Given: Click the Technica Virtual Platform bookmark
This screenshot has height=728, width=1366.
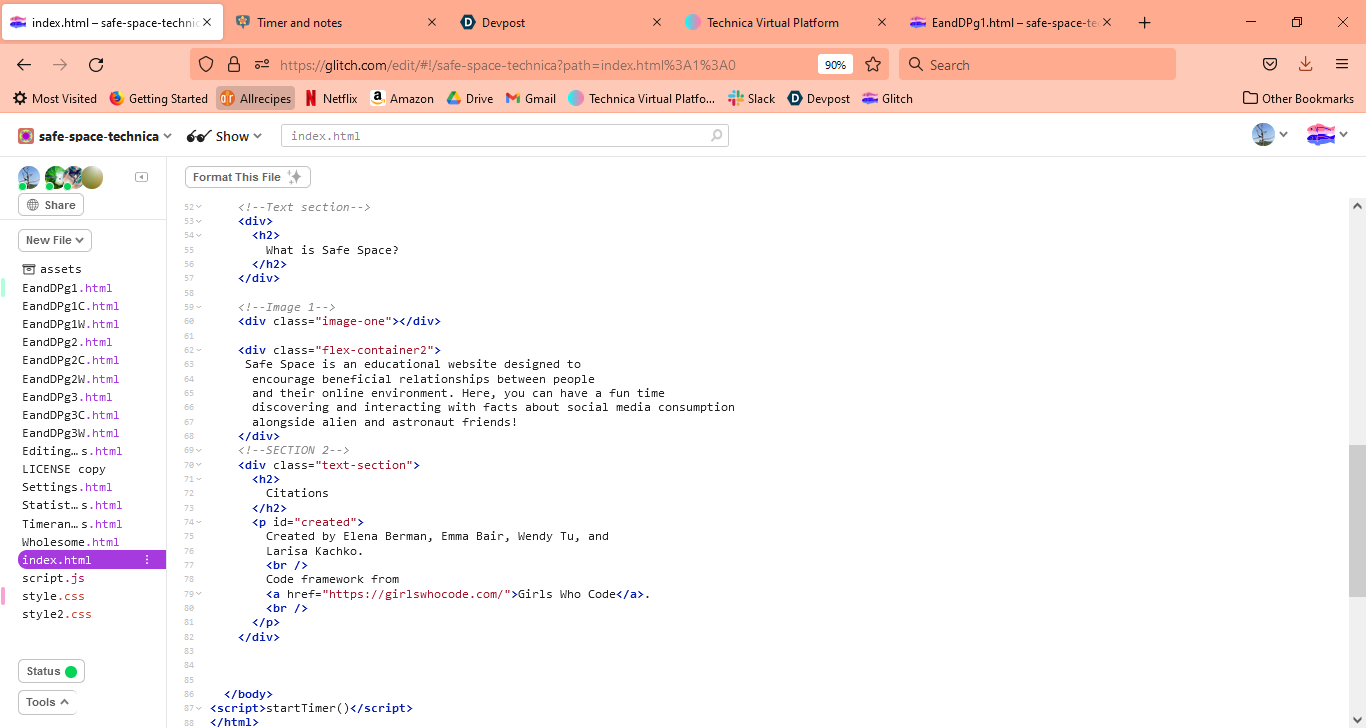Looking at the screenshot, I should [x=642, y=98].
